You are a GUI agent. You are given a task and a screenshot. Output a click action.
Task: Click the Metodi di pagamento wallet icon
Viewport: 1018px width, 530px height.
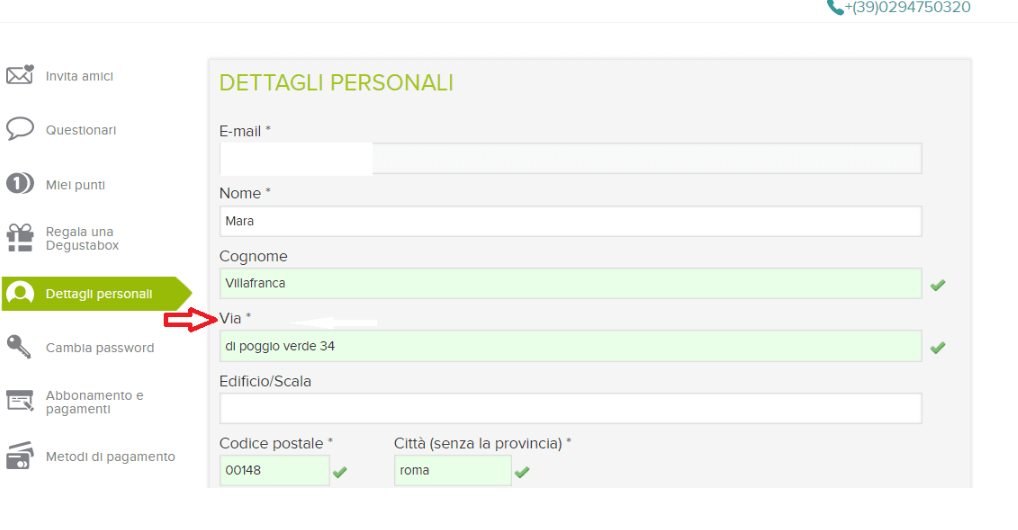(x=20, y=456)
